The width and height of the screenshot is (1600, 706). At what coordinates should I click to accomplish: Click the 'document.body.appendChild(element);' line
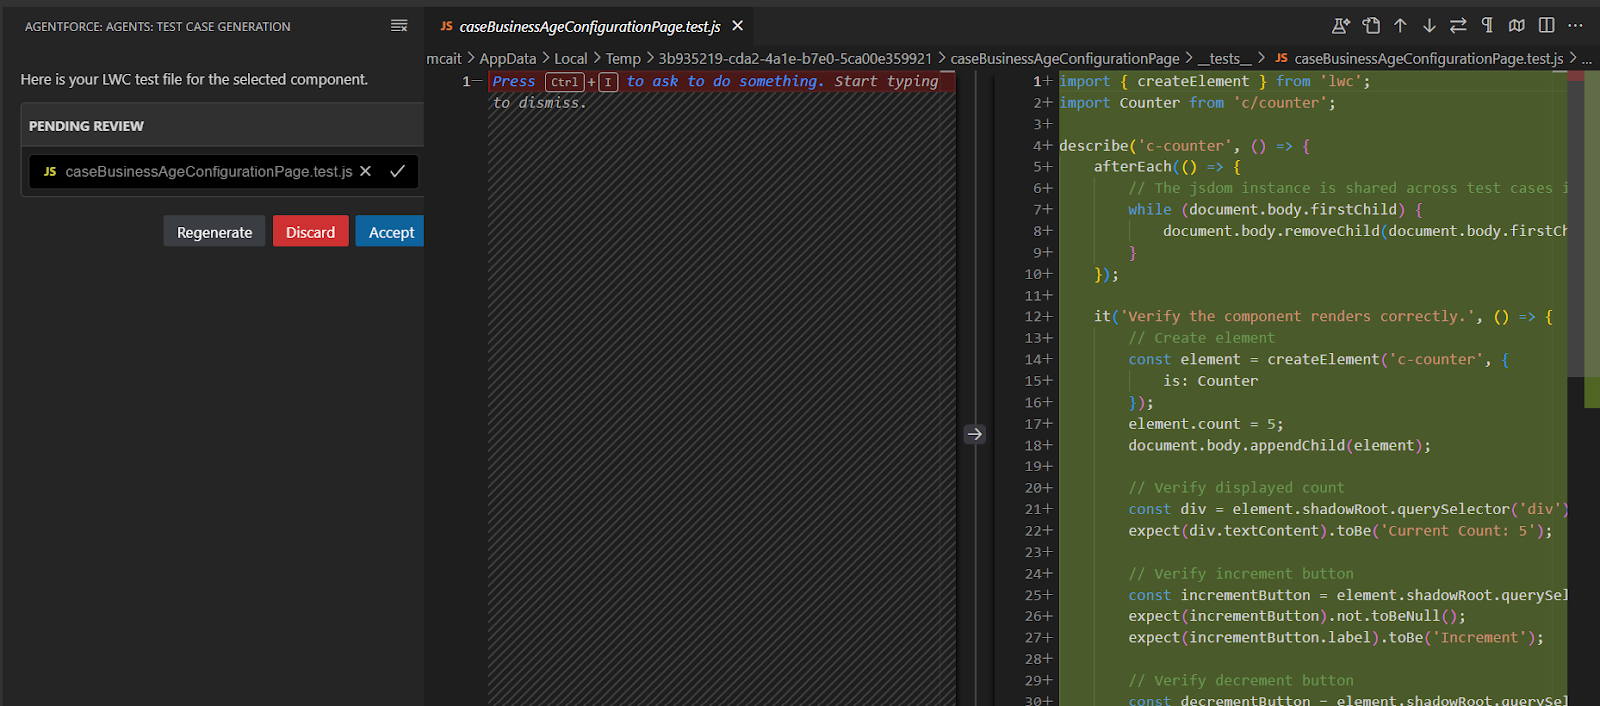point(1280,446)
